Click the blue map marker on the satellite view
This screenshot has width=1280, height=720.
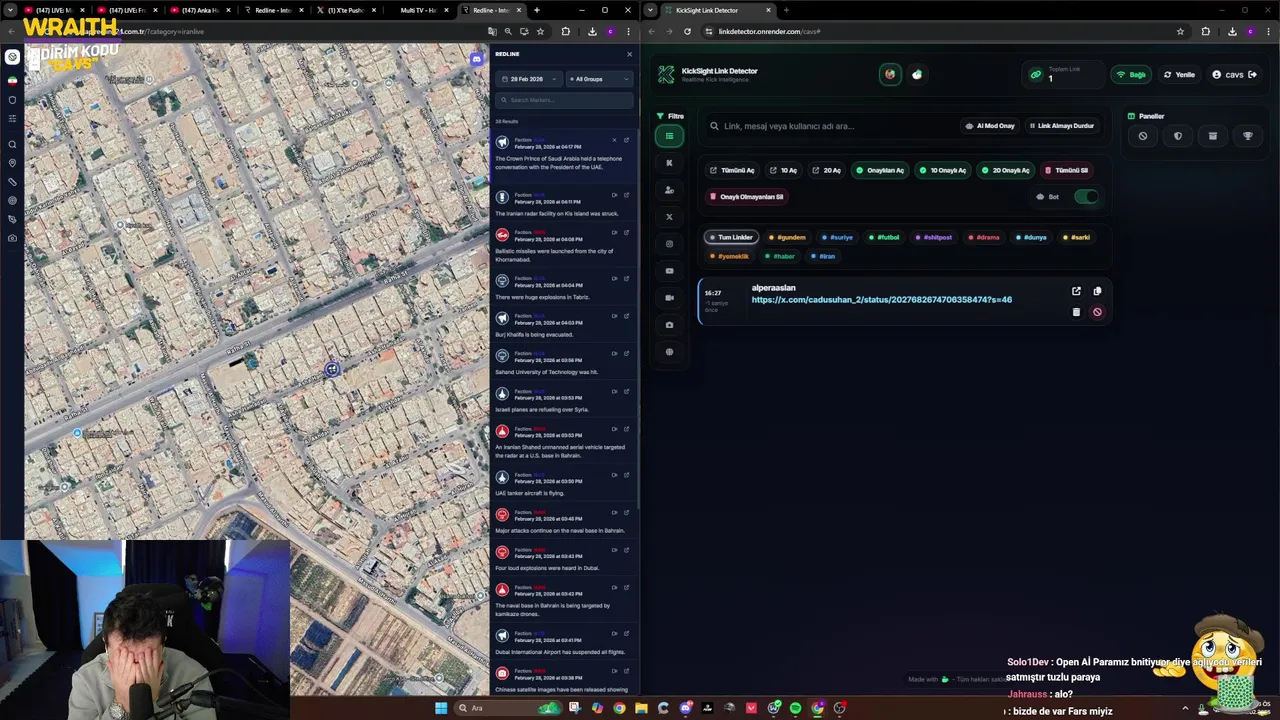click(x=332, y=369)
